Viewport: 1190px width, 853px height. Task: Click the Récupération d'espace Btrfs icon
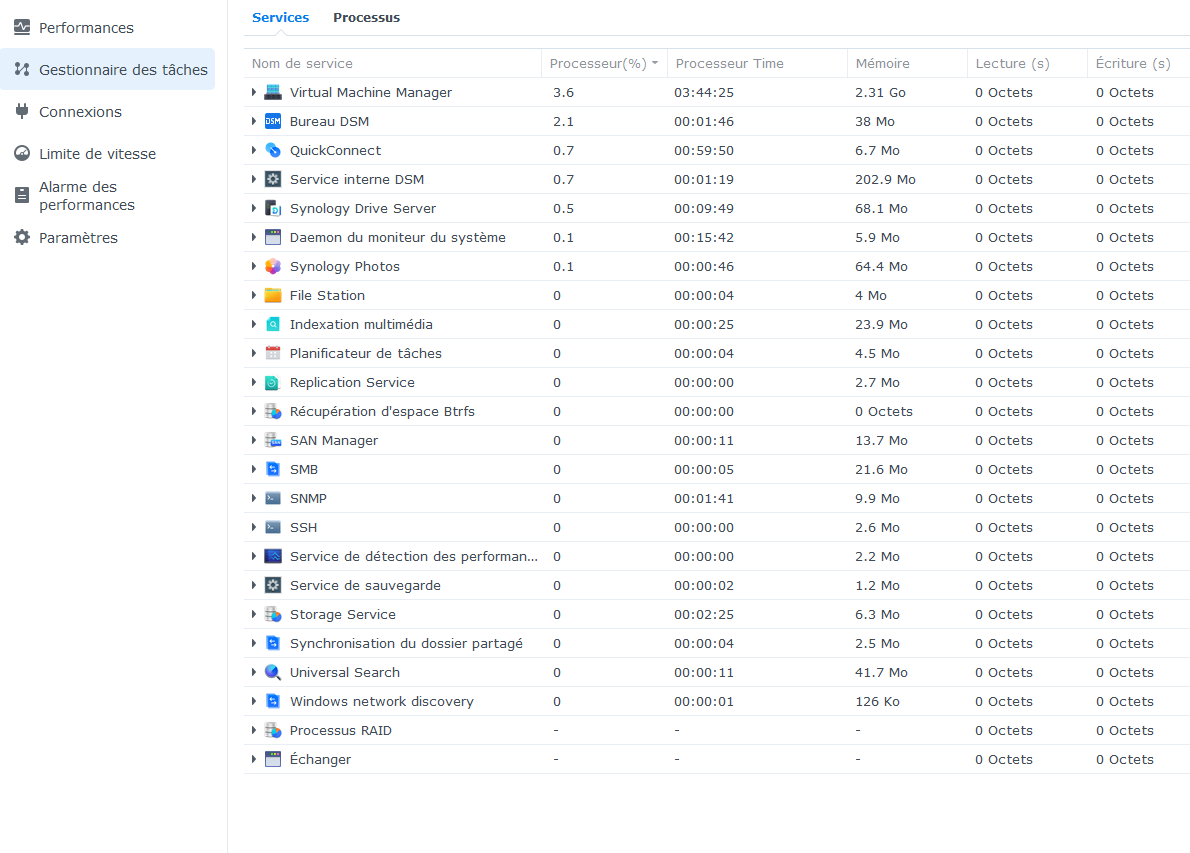[273, 411]
